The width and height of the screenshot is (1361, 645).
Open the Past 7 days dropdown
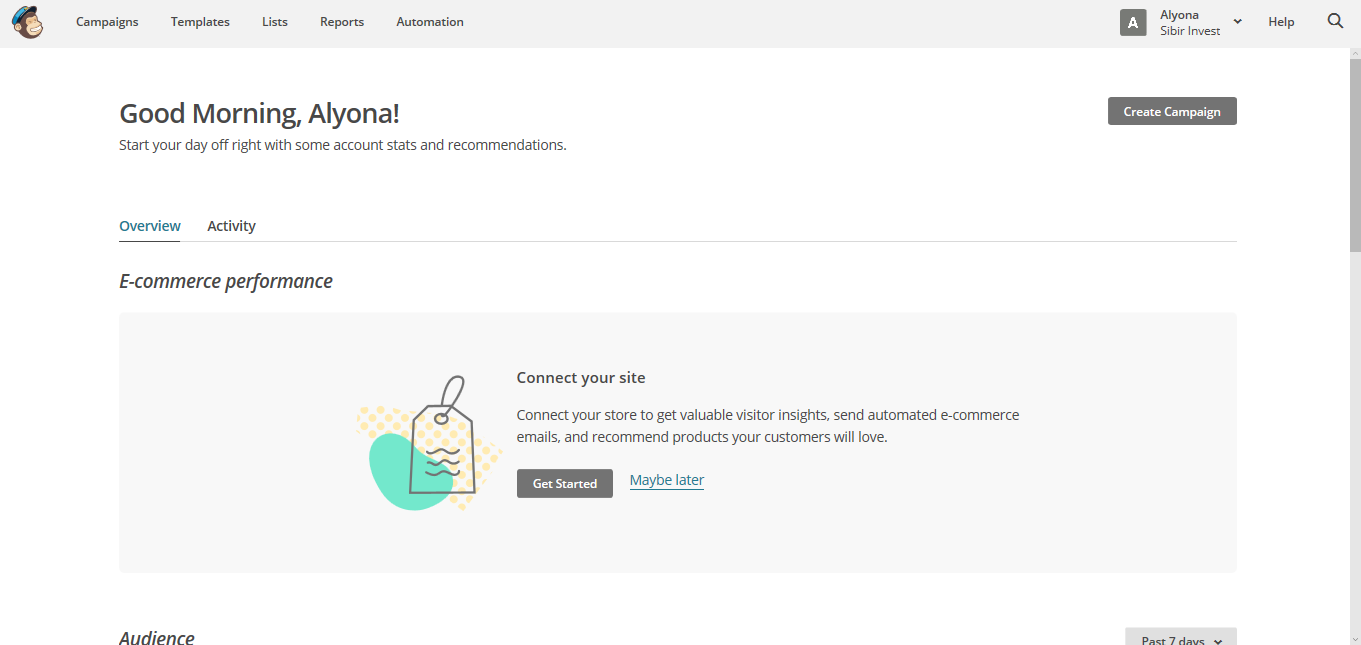tap(1180, 639)
